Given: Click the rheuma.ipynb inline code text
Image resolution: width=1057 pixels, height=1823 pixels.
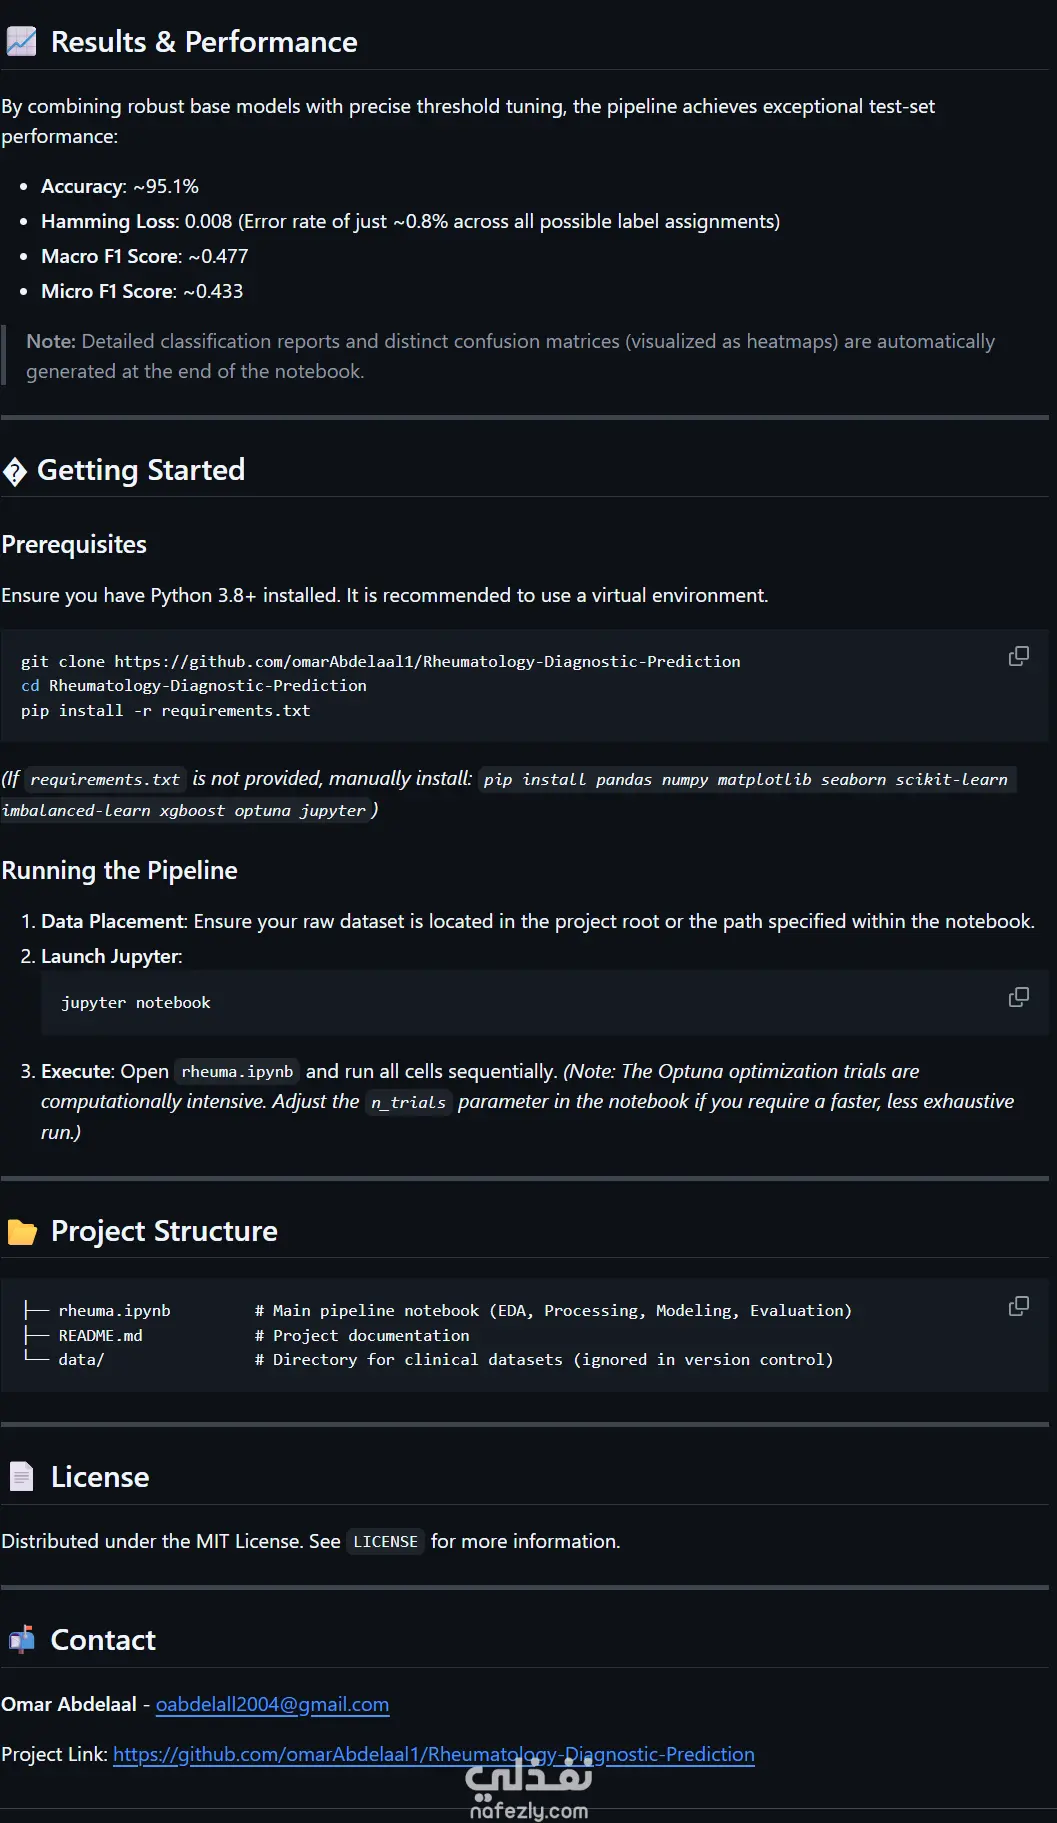Looking at the screenshot, I should point(237,1072).
